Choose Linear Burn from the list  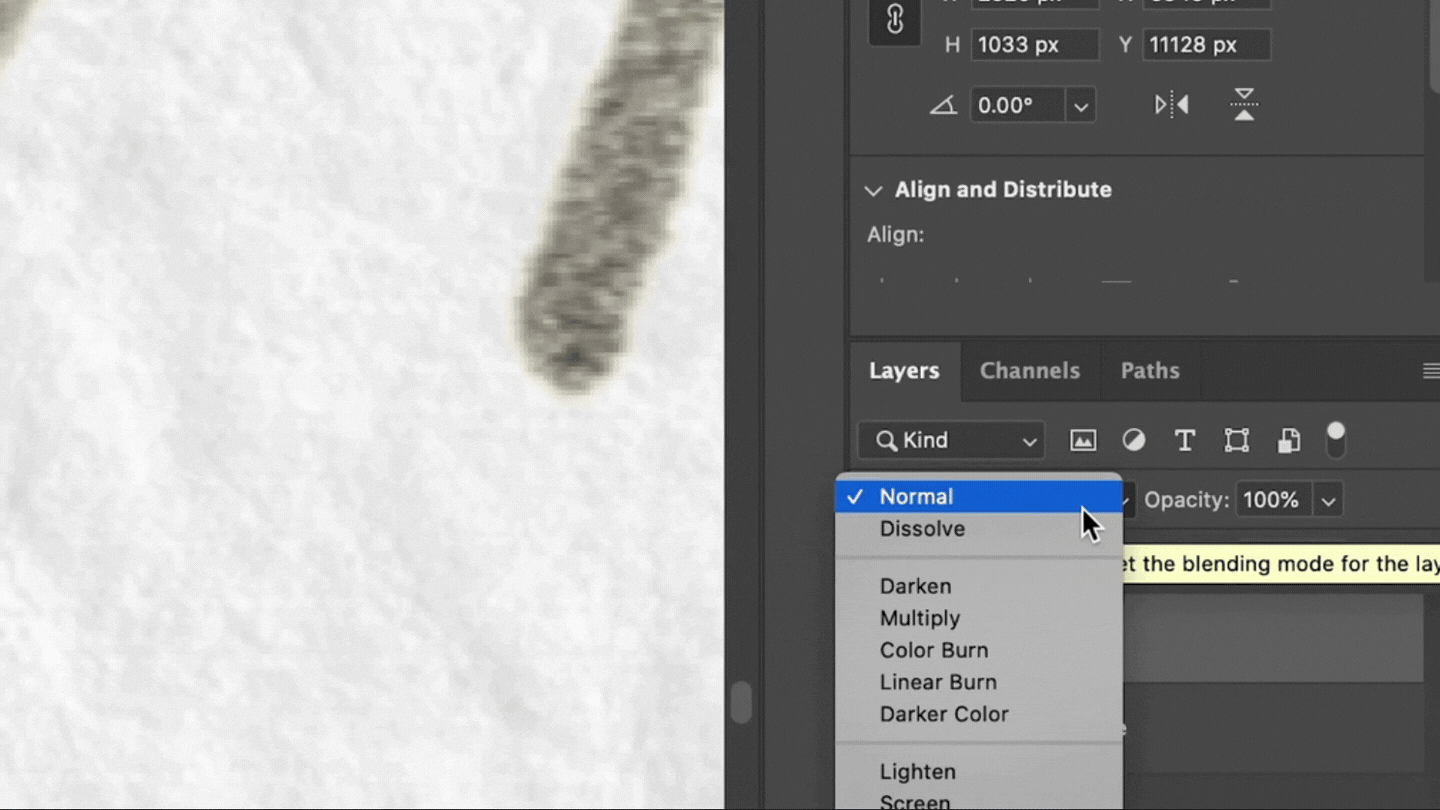point(938,682)
